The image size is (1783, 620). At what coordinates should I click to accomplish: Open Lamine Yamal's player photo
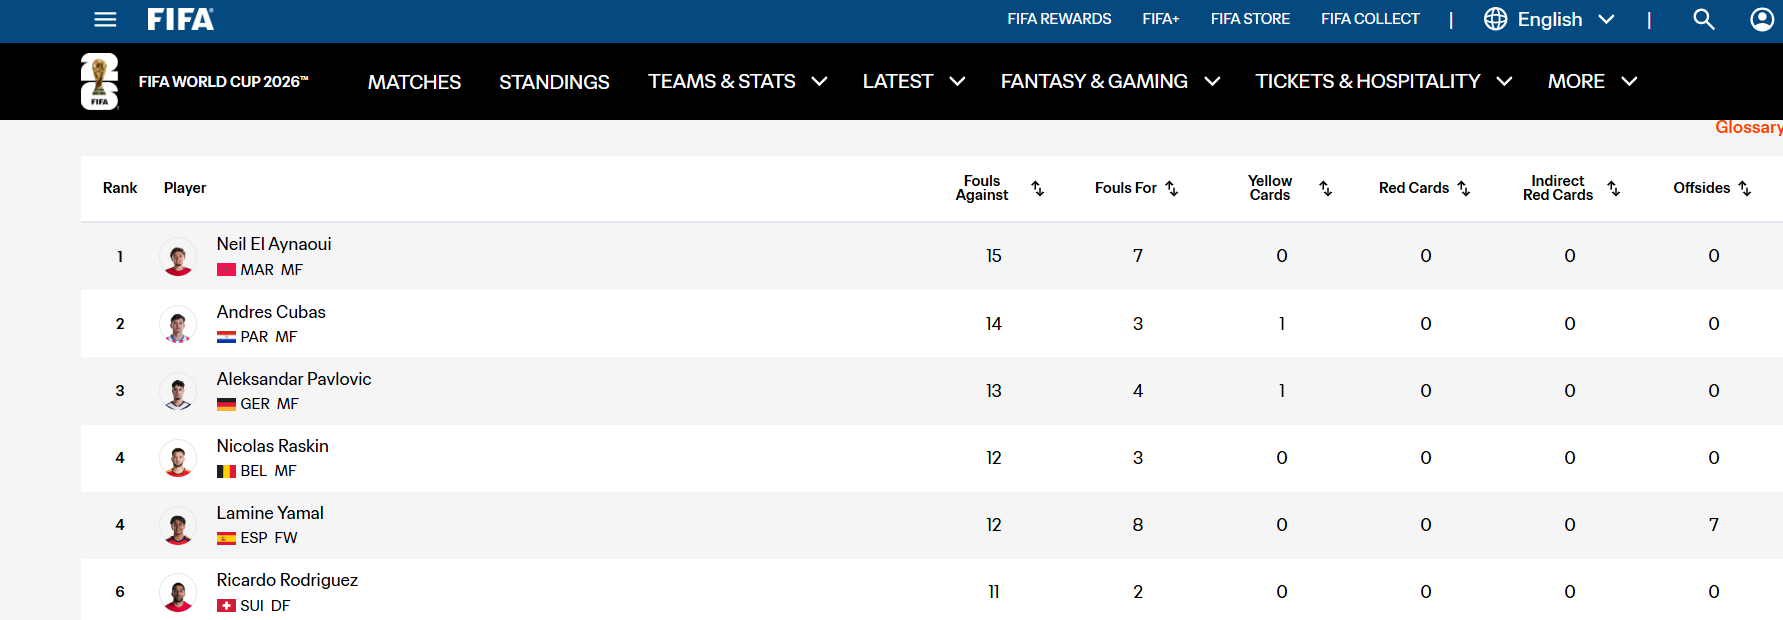[x=178, y=525]
